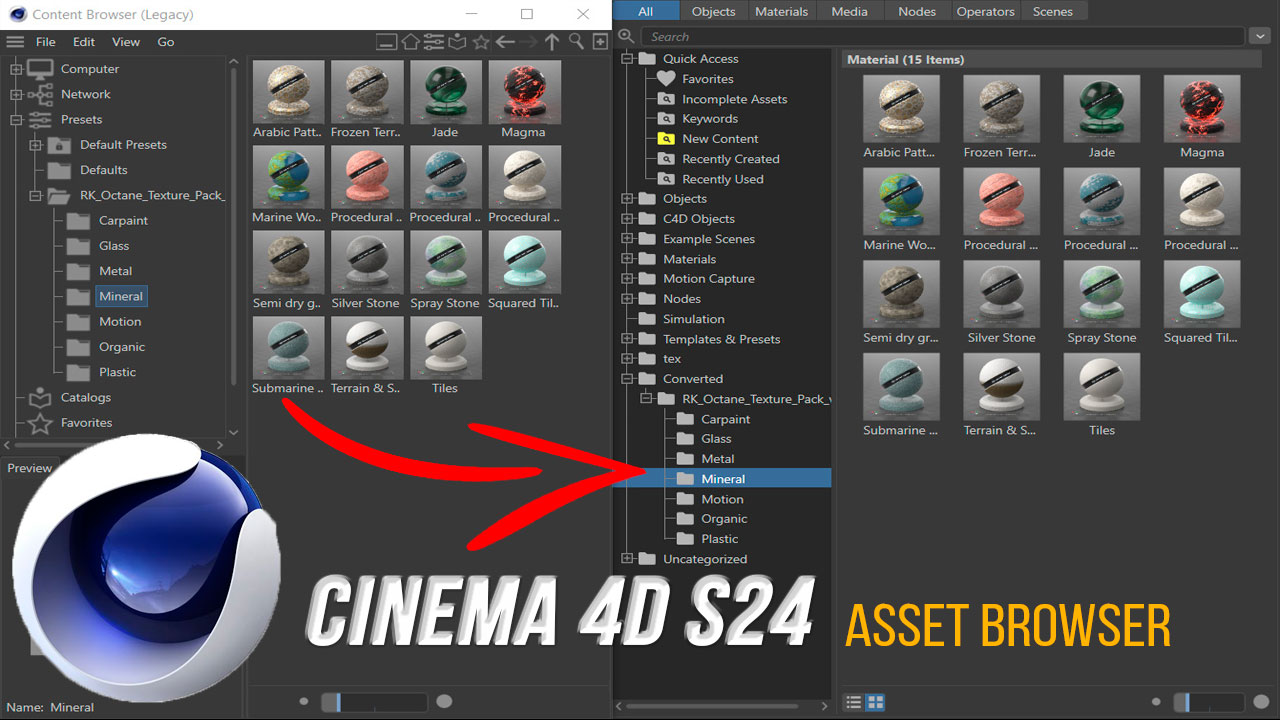Open the Go menu
1280x720 pixels.
166,42
